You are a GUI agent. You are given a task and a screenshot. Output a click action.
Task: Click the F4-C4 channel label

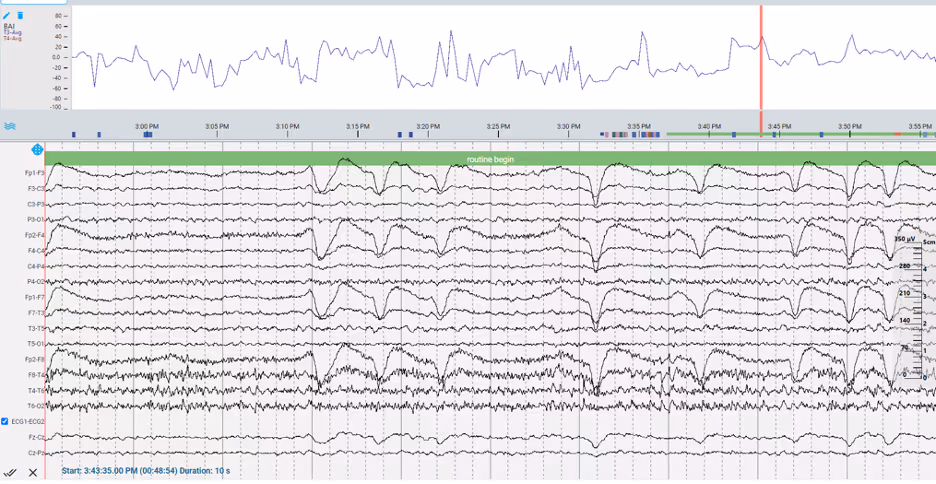[35, 251]
